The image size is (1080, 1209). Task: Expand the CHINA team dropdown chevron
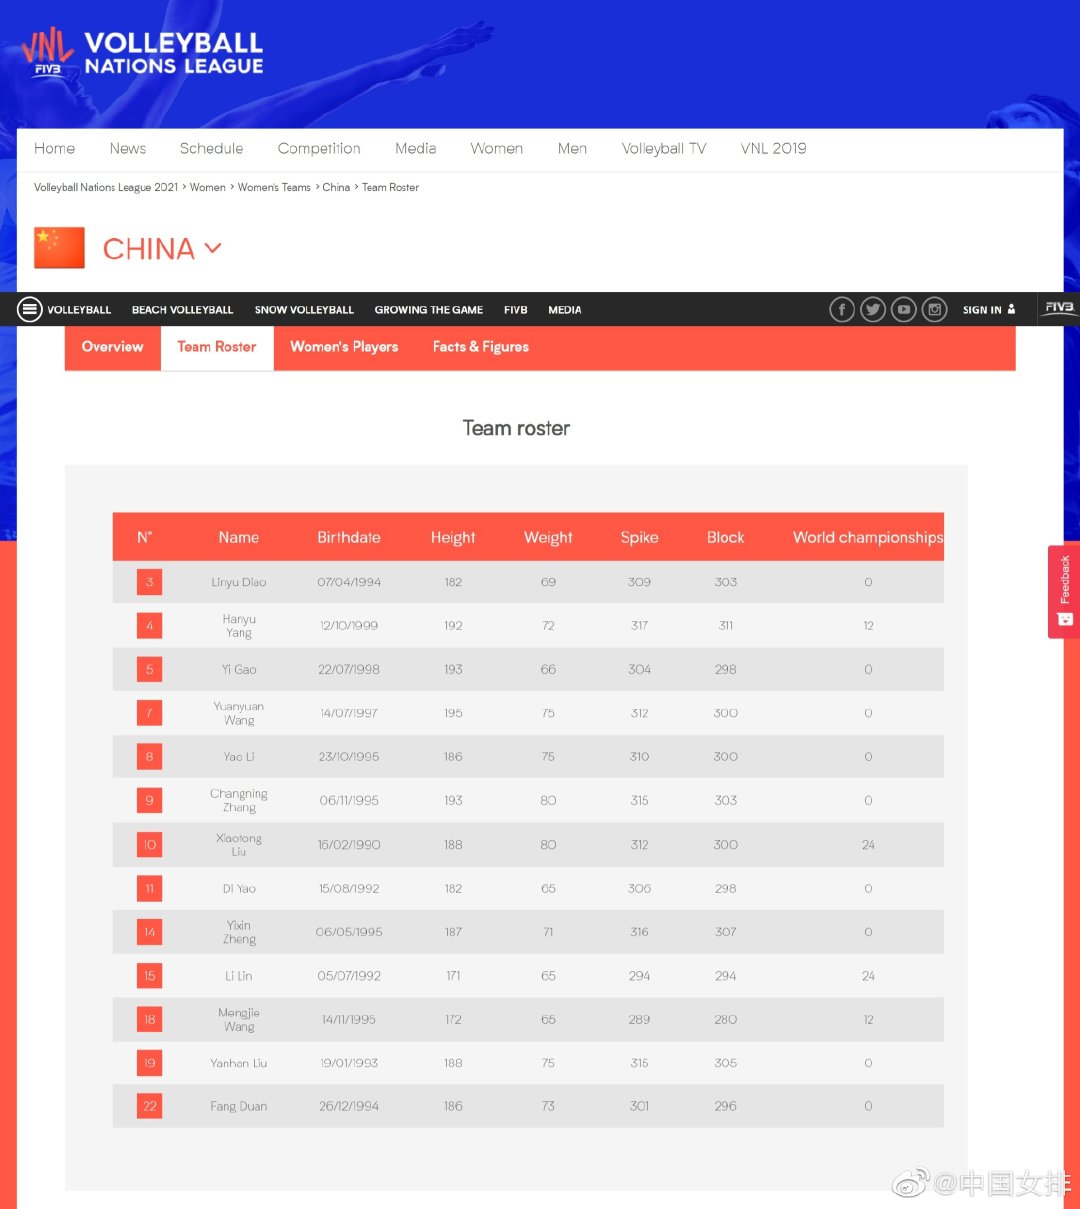coord(213,248)
